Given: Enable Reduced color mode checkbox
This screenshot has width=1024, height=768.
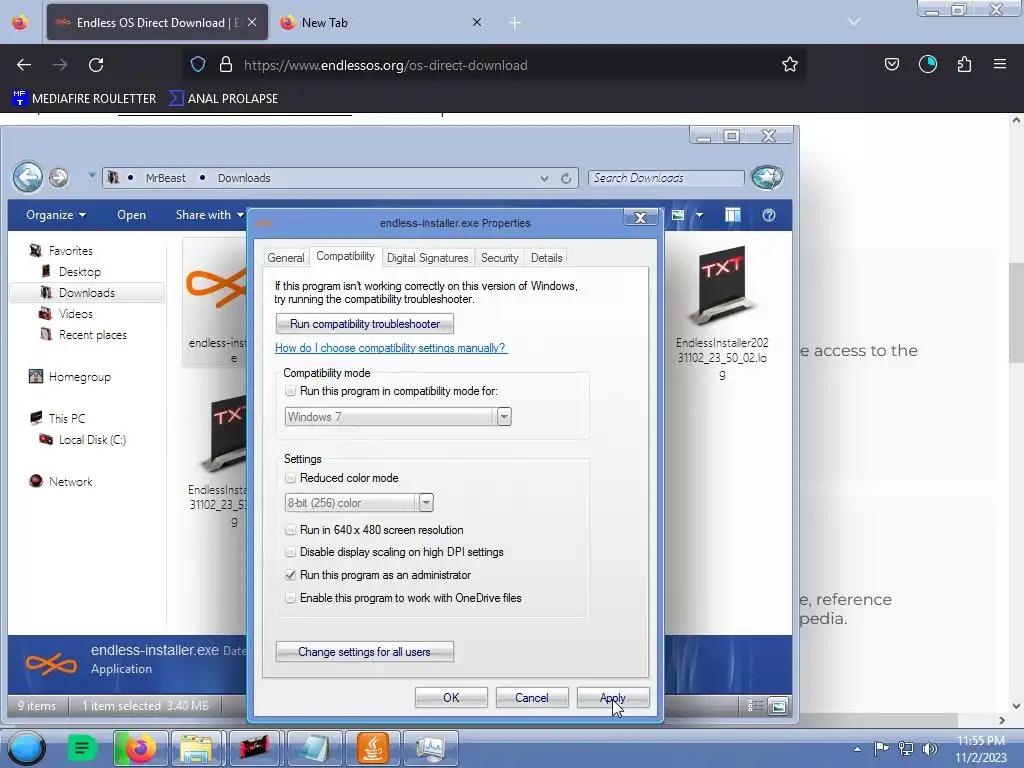Looking at the screenshot, I should 291,478.
